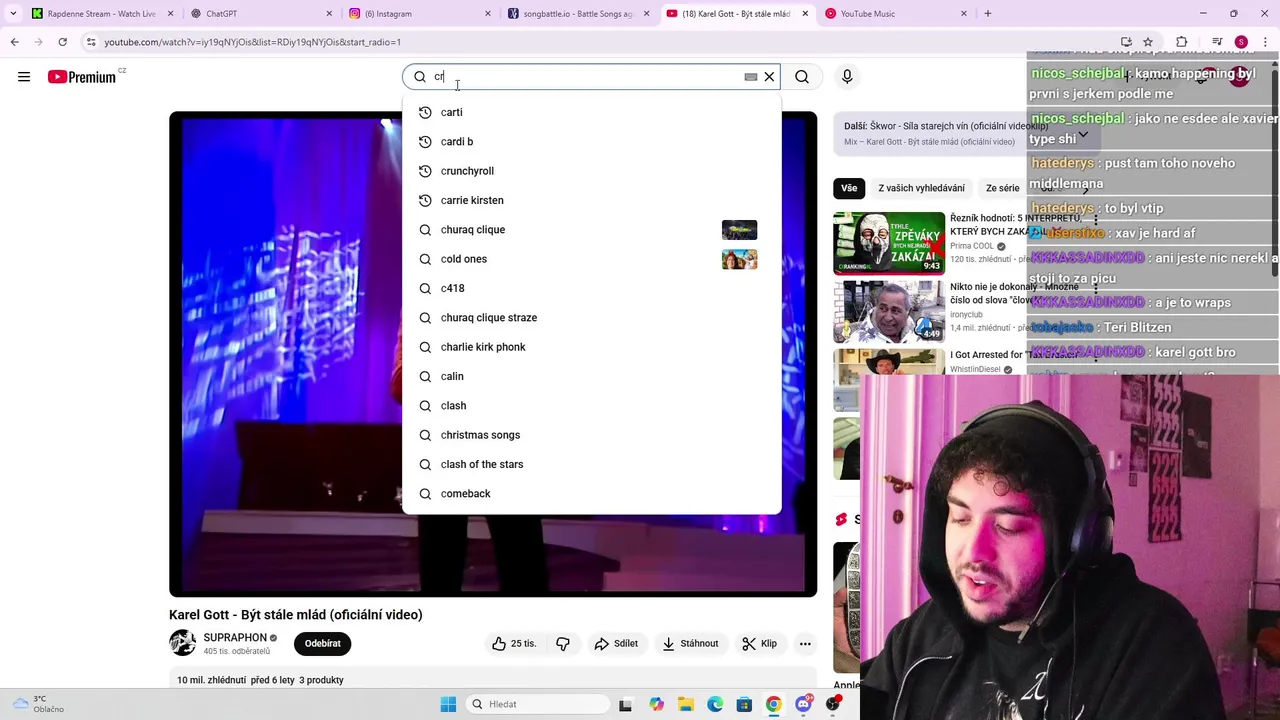
Task: Open the YouTube hamburger guide menu
Action: pos(24,77)
